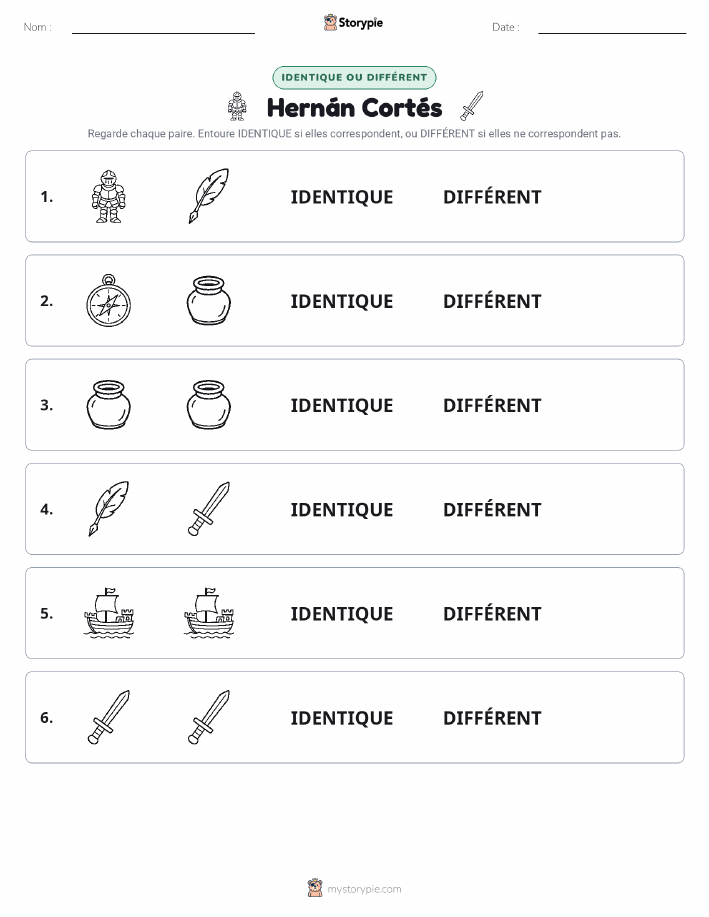
Task: Click the sword icon beside the title
Action: point(471,106)
